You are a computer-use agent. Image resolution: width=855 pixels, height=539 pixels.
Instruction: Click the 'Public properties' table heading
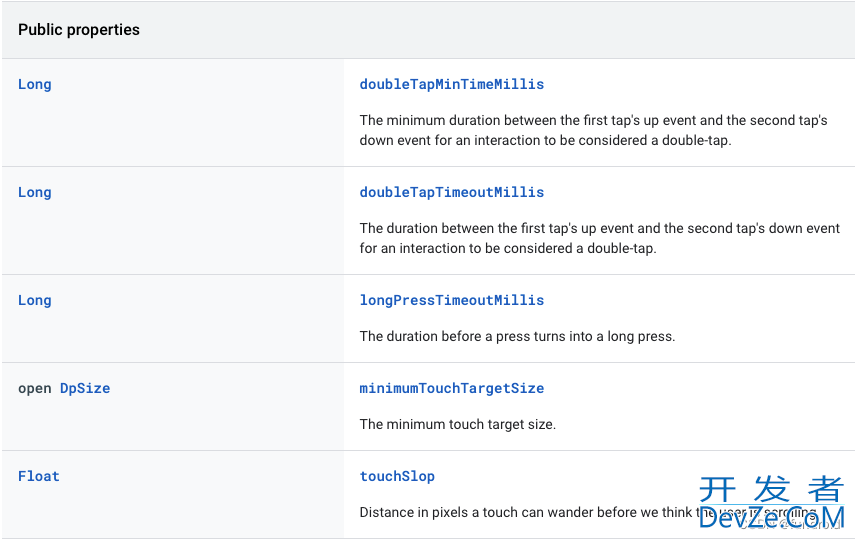[79, 30]
